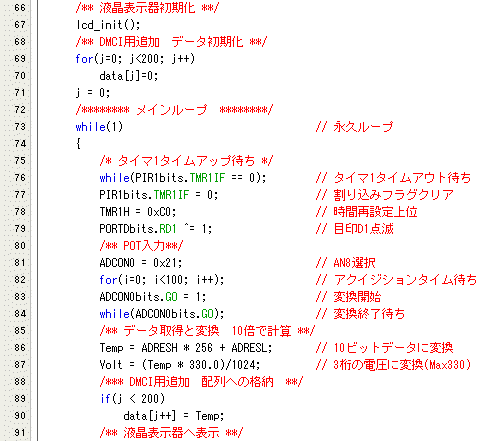This screenshot has height=441, width=499.
Task: Click the blue 'for' keyword on line 69
Action: point(84,59)
